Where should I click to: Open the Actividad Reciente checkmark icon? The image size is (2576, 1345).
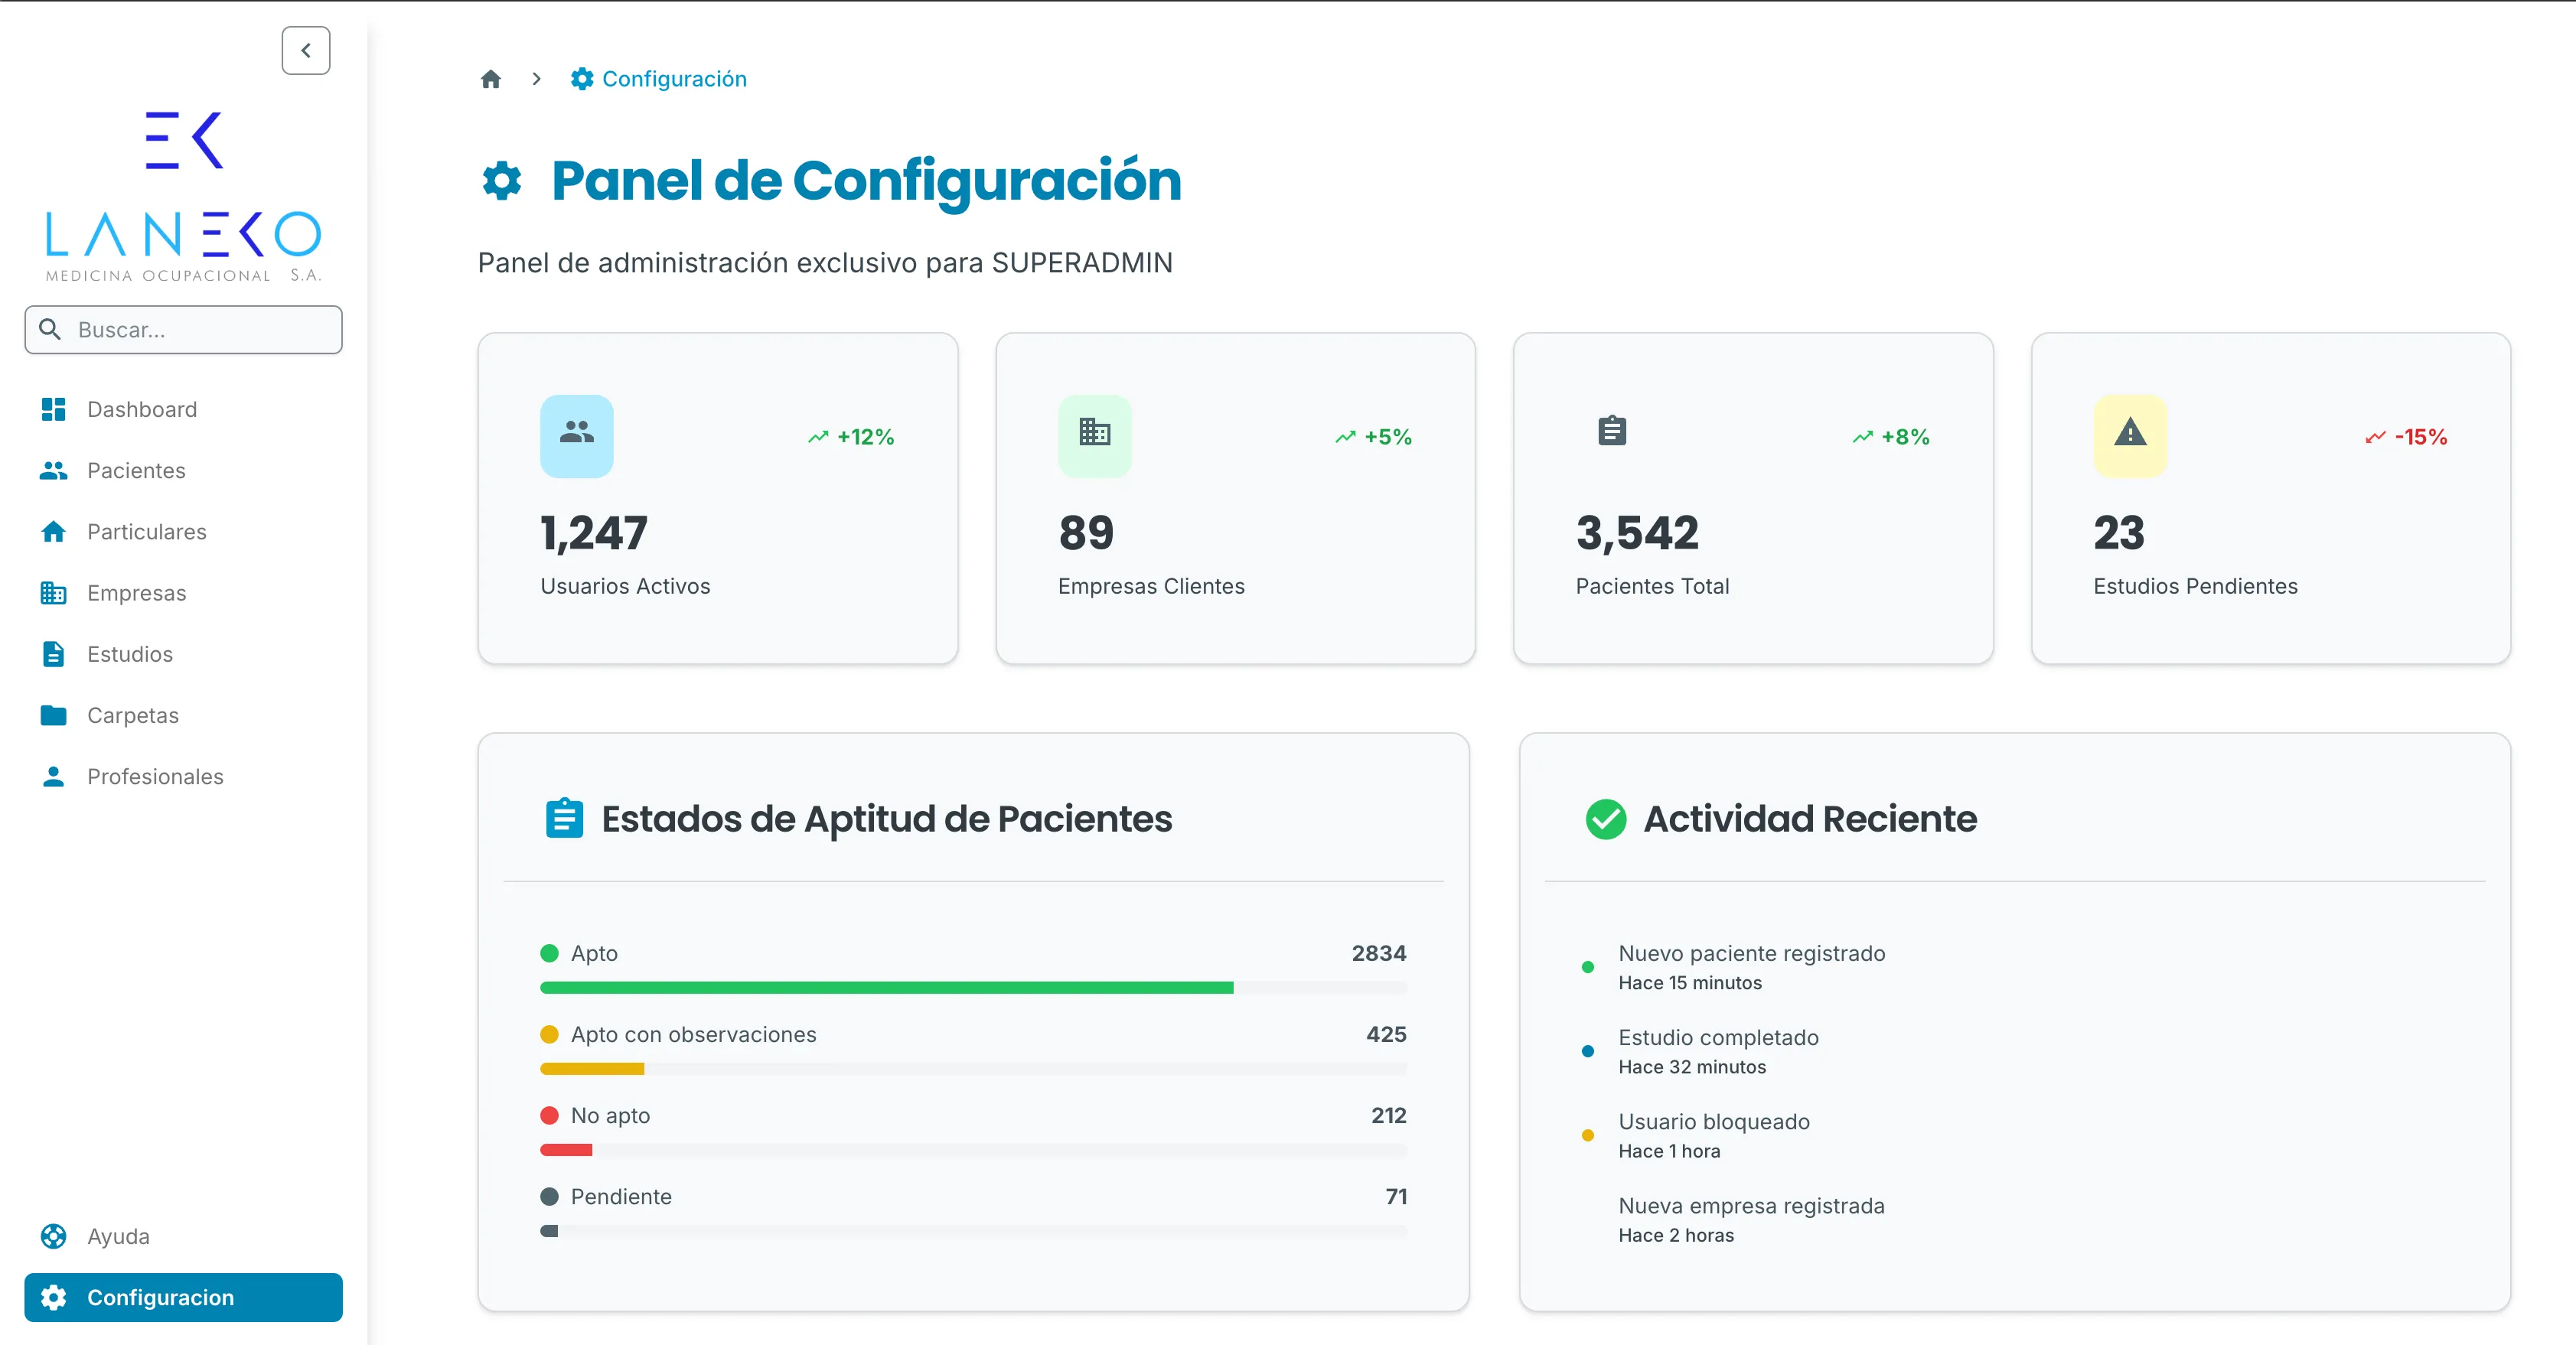[1606, 819]
